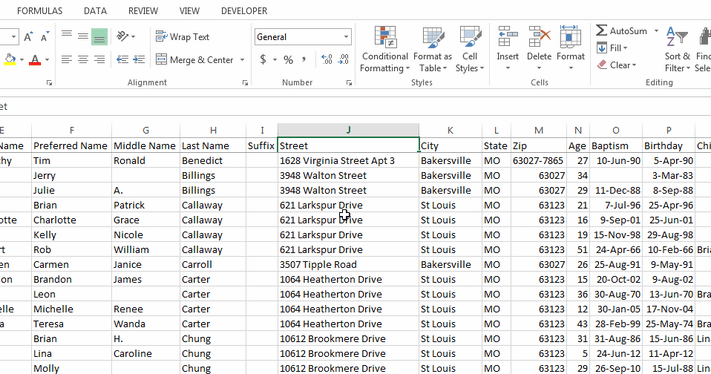Align text right horizontally
711x374 pixels.
click(x=99, y=60)
